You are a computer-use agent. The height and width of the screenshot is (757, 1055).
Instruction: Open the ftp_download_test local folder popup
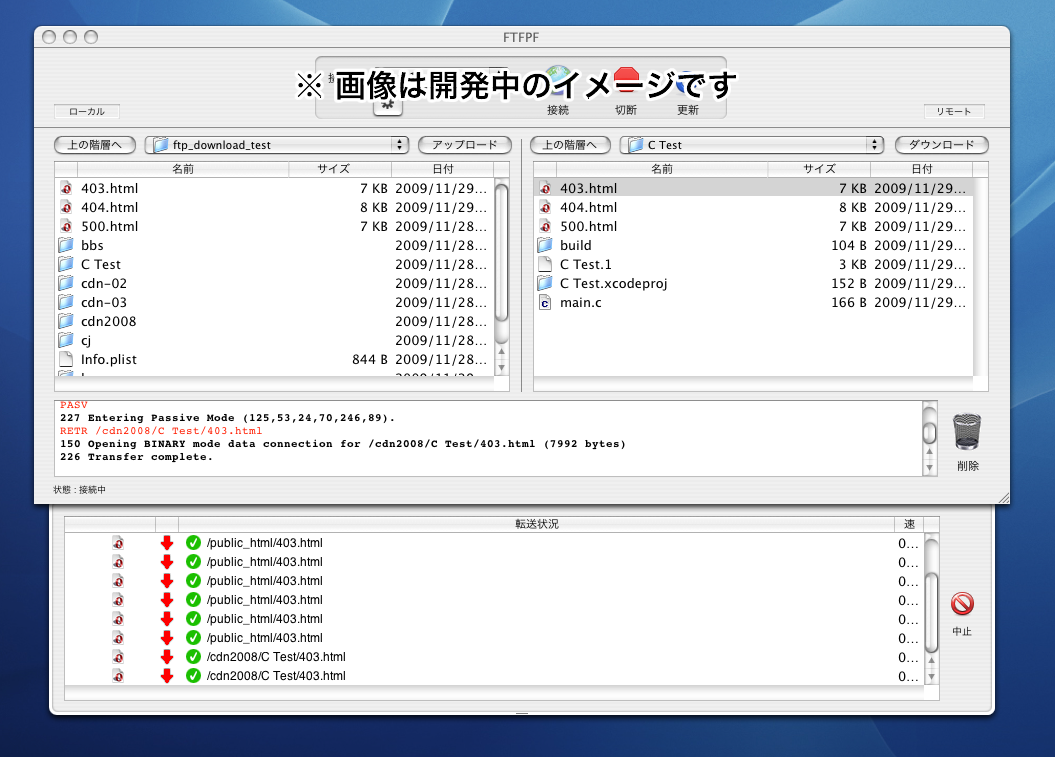pos(277,145)
